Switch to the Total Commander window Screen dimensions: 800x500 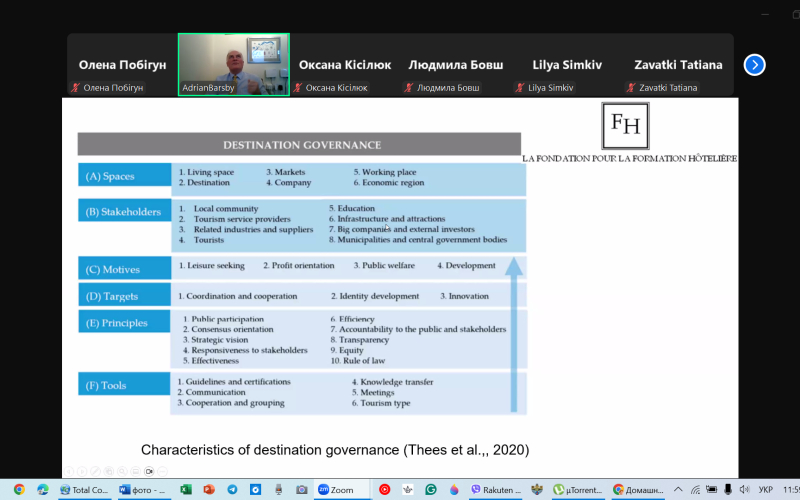[x=84, y=490]
